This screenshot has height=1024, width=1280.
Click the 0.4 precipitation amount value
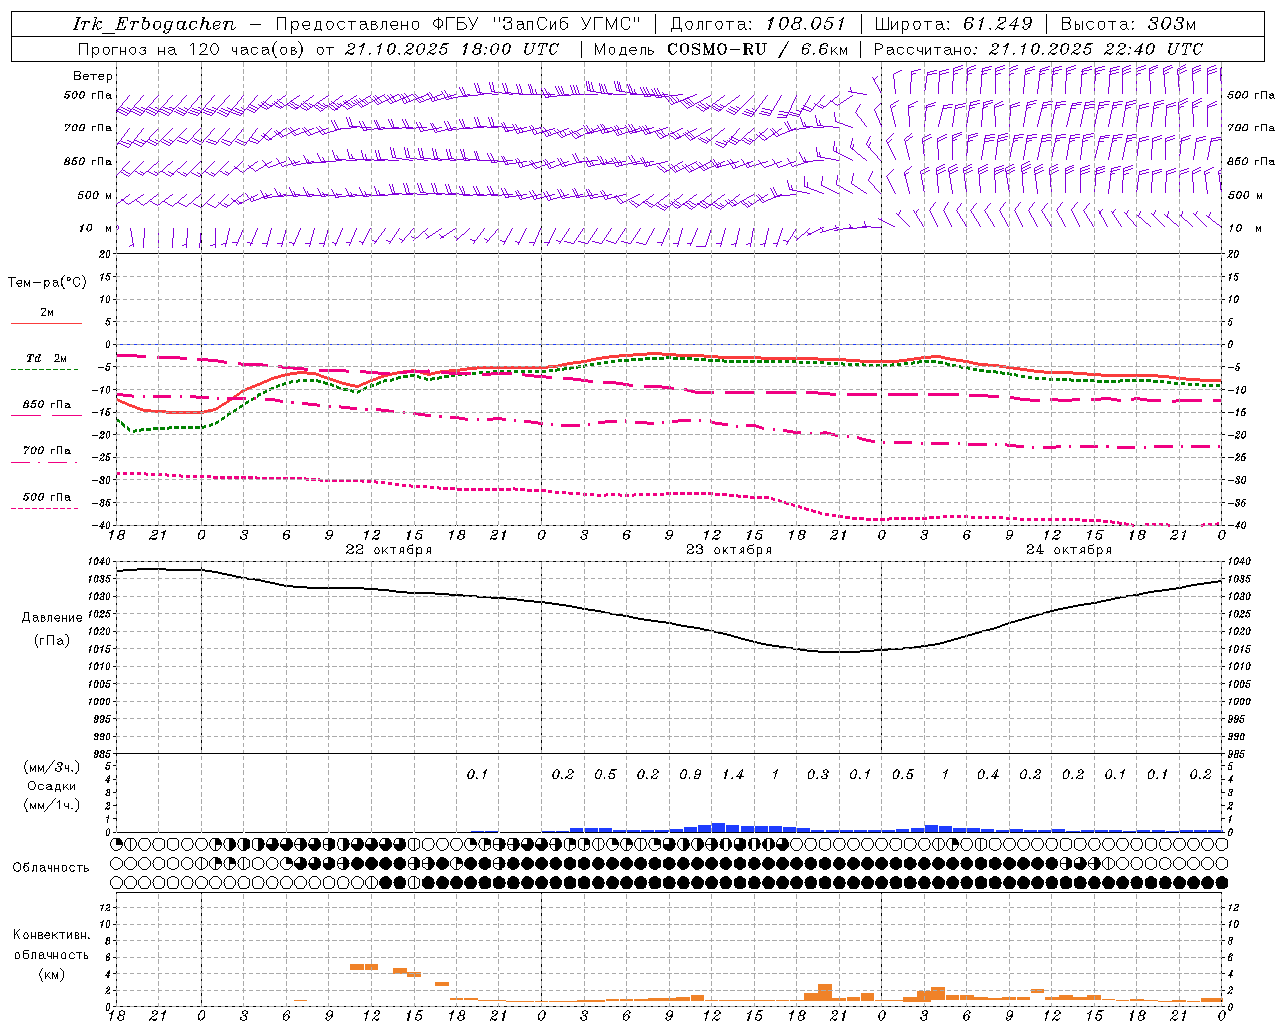click(x=988, y=775)
